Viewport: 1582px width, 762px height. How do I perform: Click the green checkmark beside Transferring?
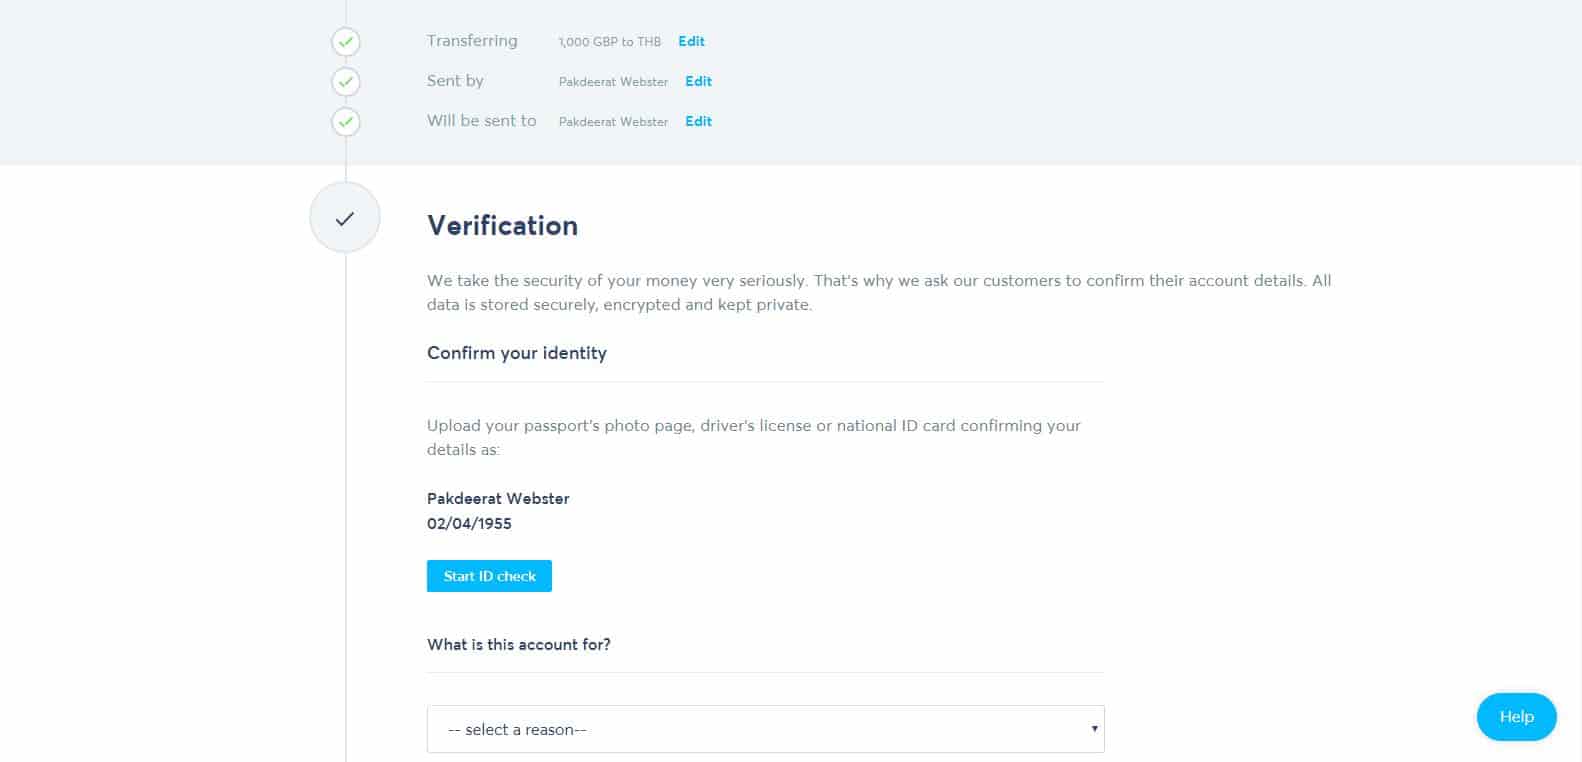tap(346, 42)
